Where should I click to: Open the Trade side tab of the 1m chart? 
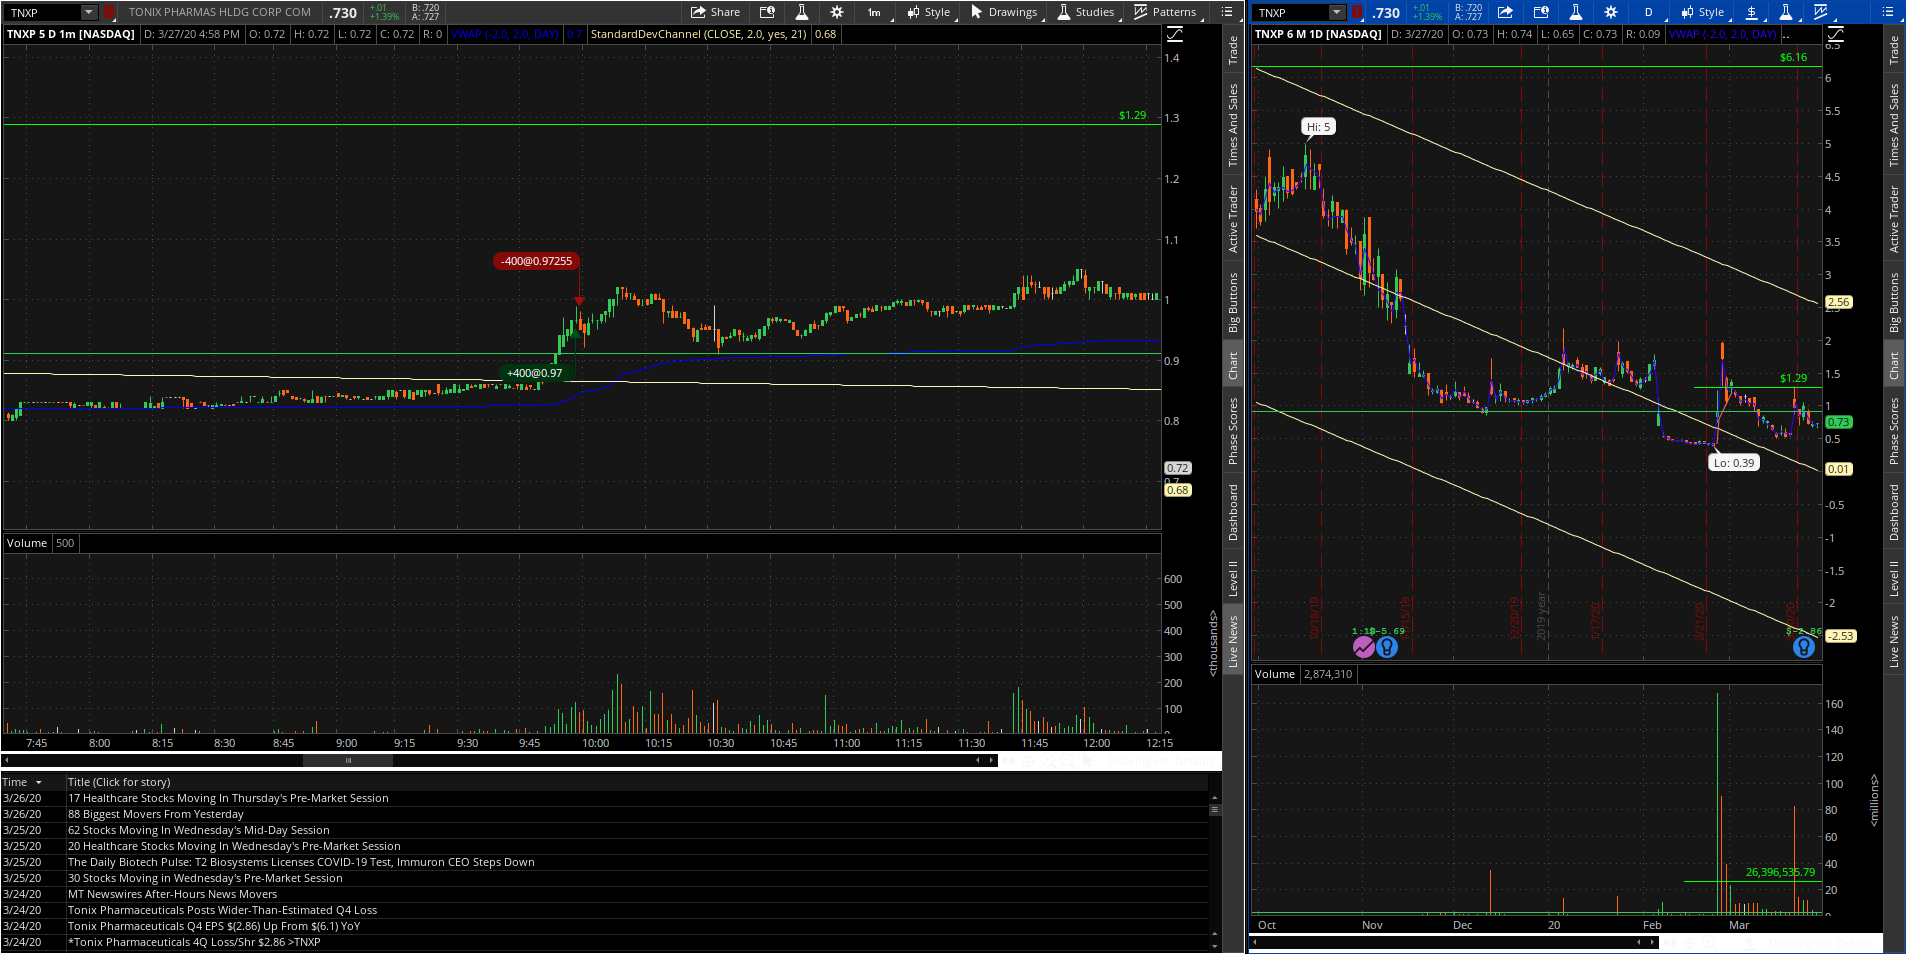(1233, 50)
